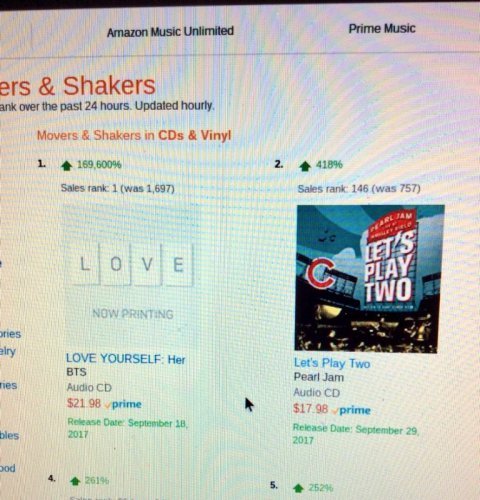Click the green up arrow beside 261%

pos(75,481)
